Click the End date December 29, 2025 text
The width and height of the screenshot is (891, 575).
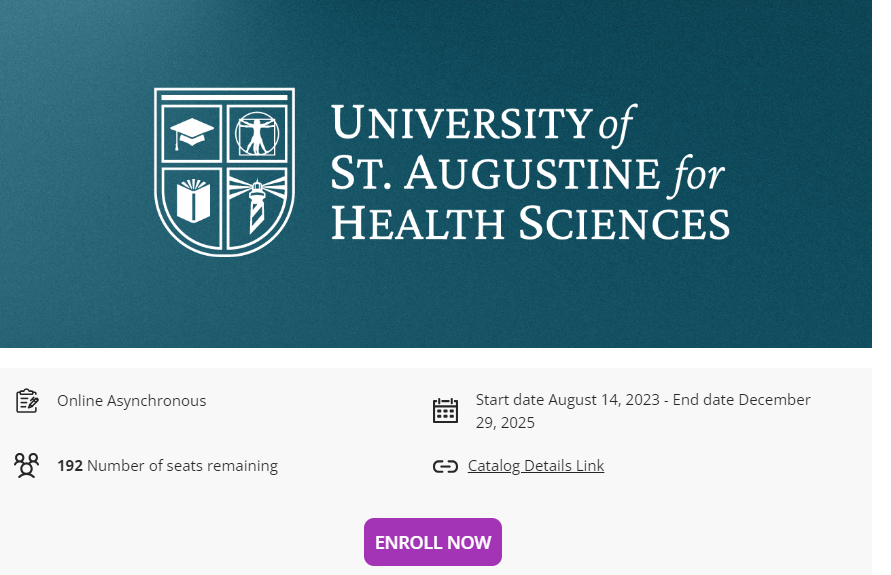click(643, 411)
